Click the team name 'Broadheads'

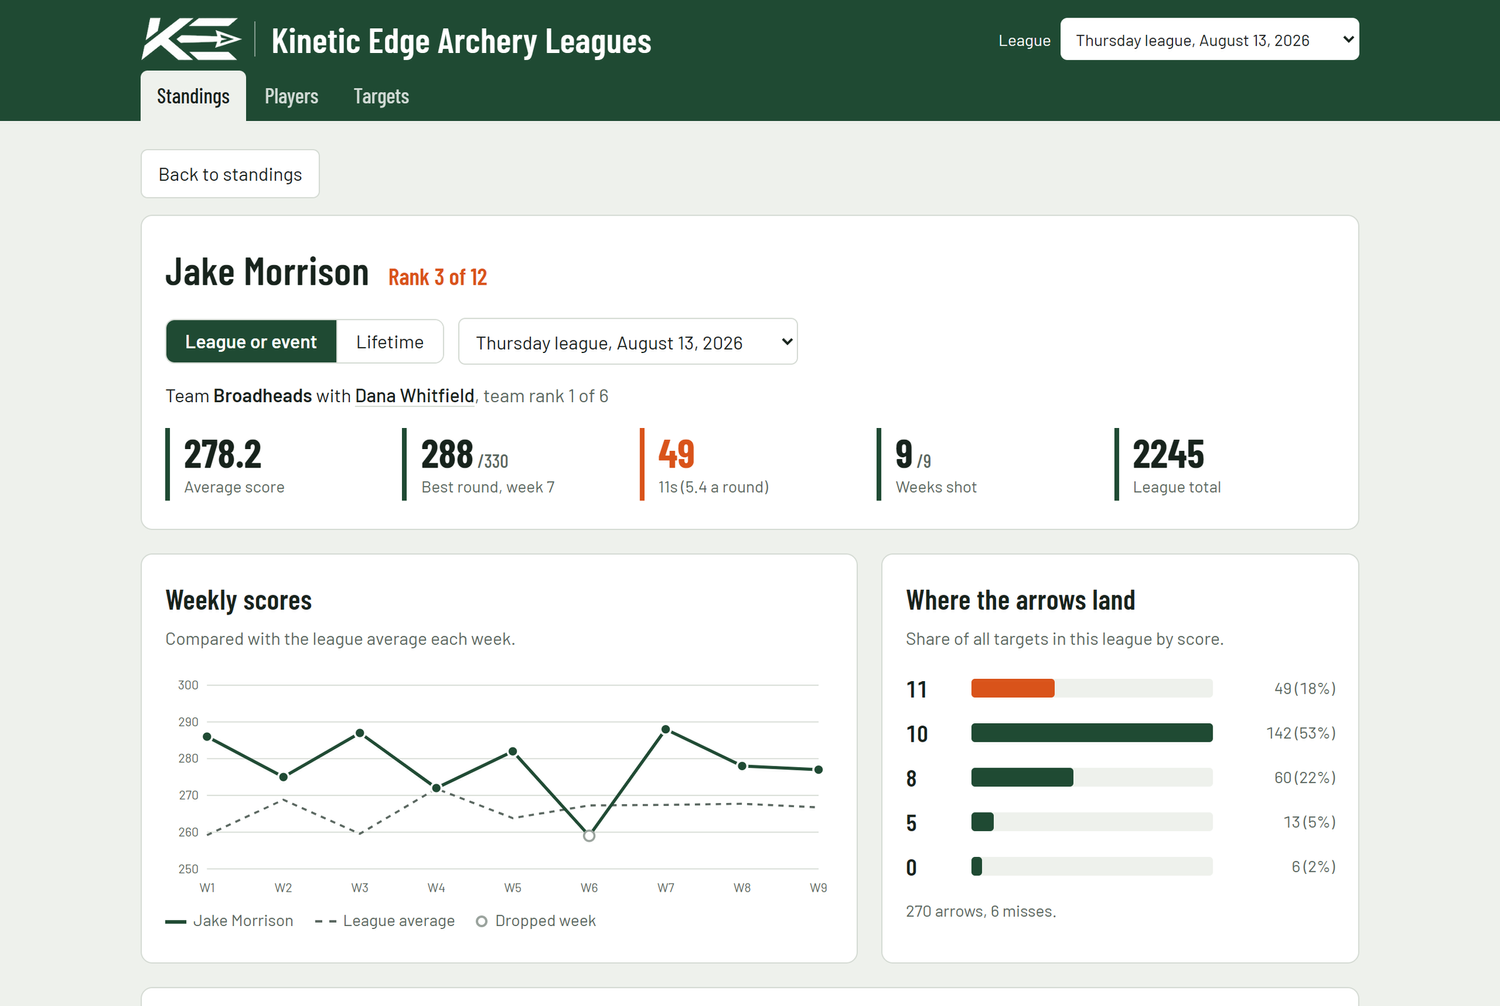[263, 396]
